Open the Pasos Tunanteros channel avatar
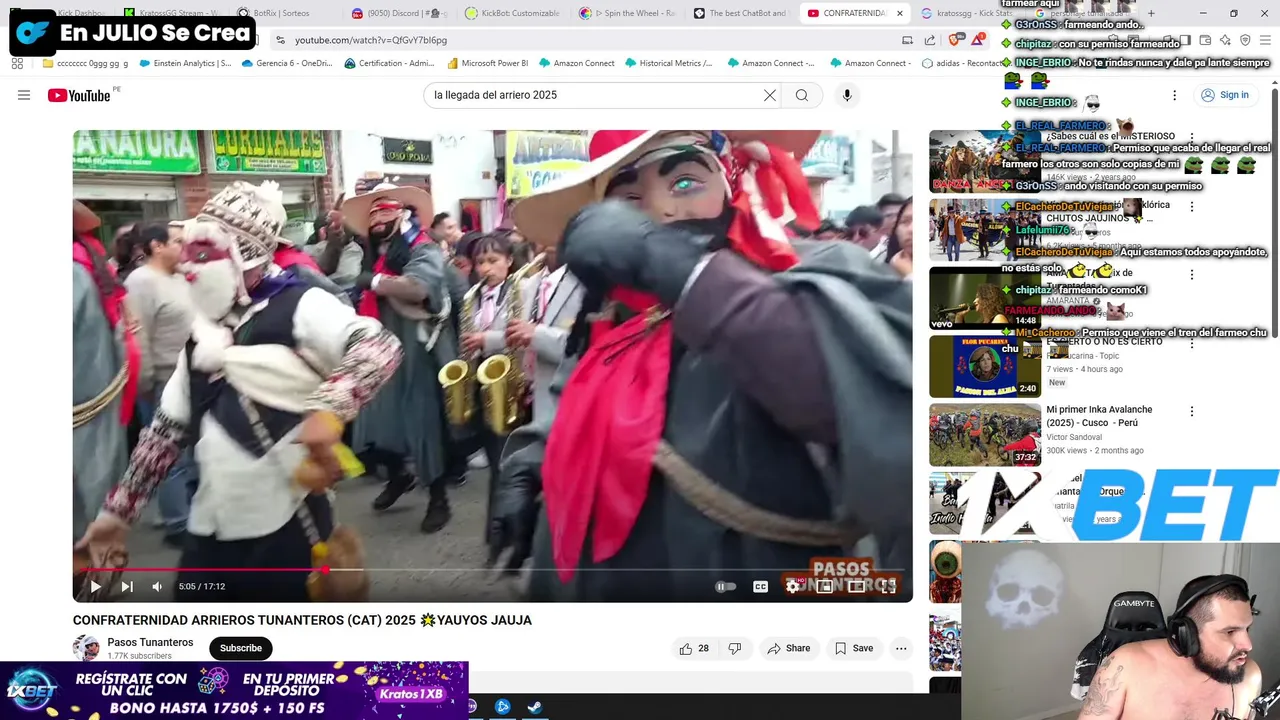 (x=86, y=648)
